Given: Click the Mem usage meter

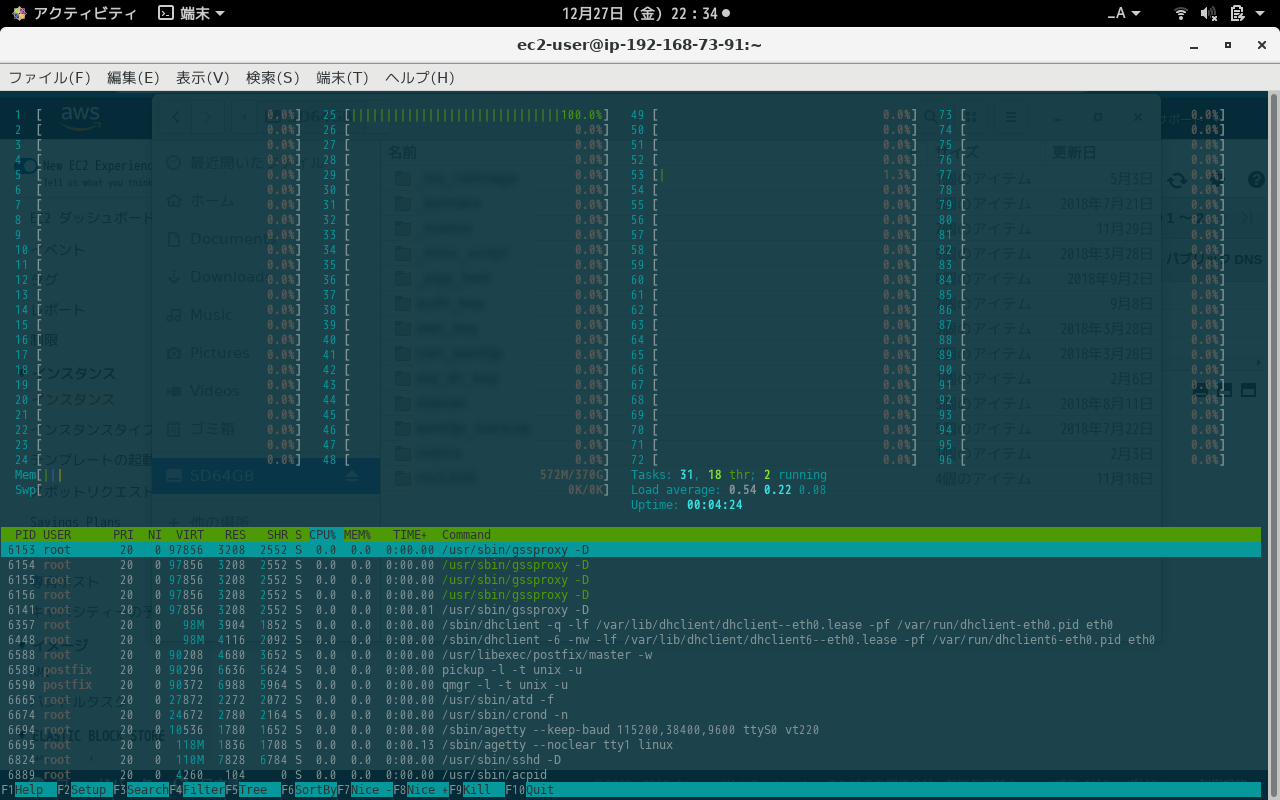Looking at the screenshot, I should point(311,475).
